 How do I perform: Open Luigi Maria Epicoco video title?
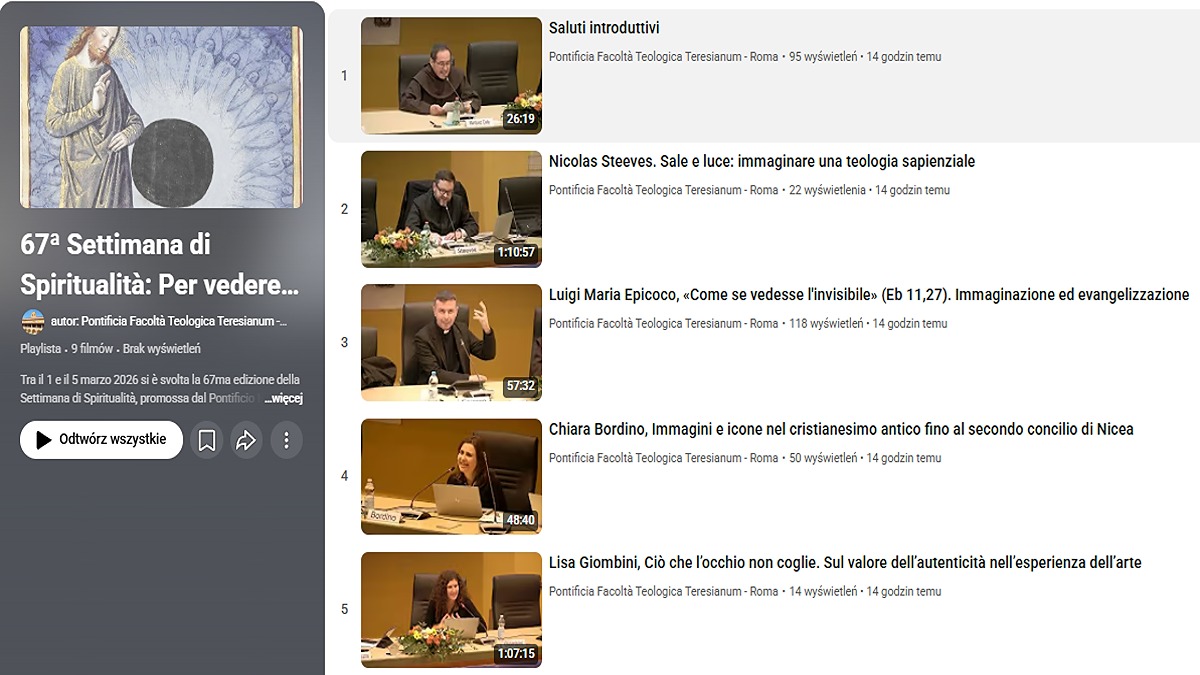(868, 294)
